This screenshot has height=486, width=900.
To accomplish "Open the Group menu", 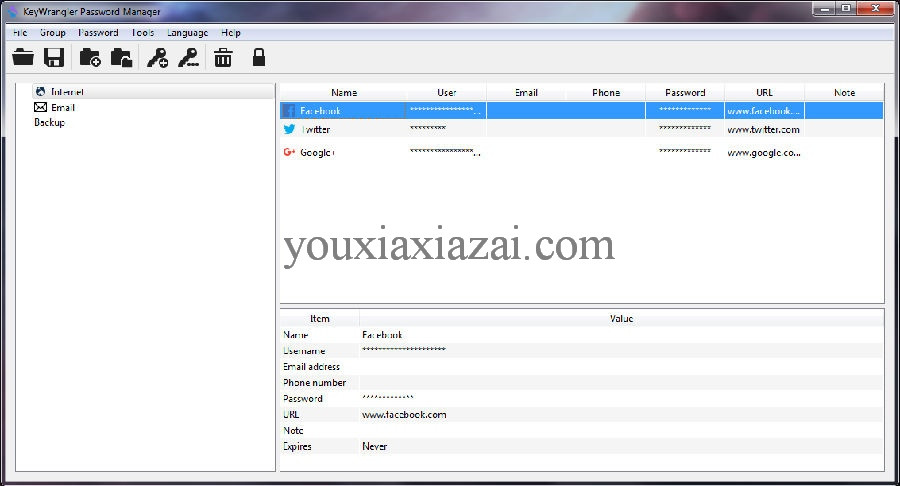I will (53, 33).
